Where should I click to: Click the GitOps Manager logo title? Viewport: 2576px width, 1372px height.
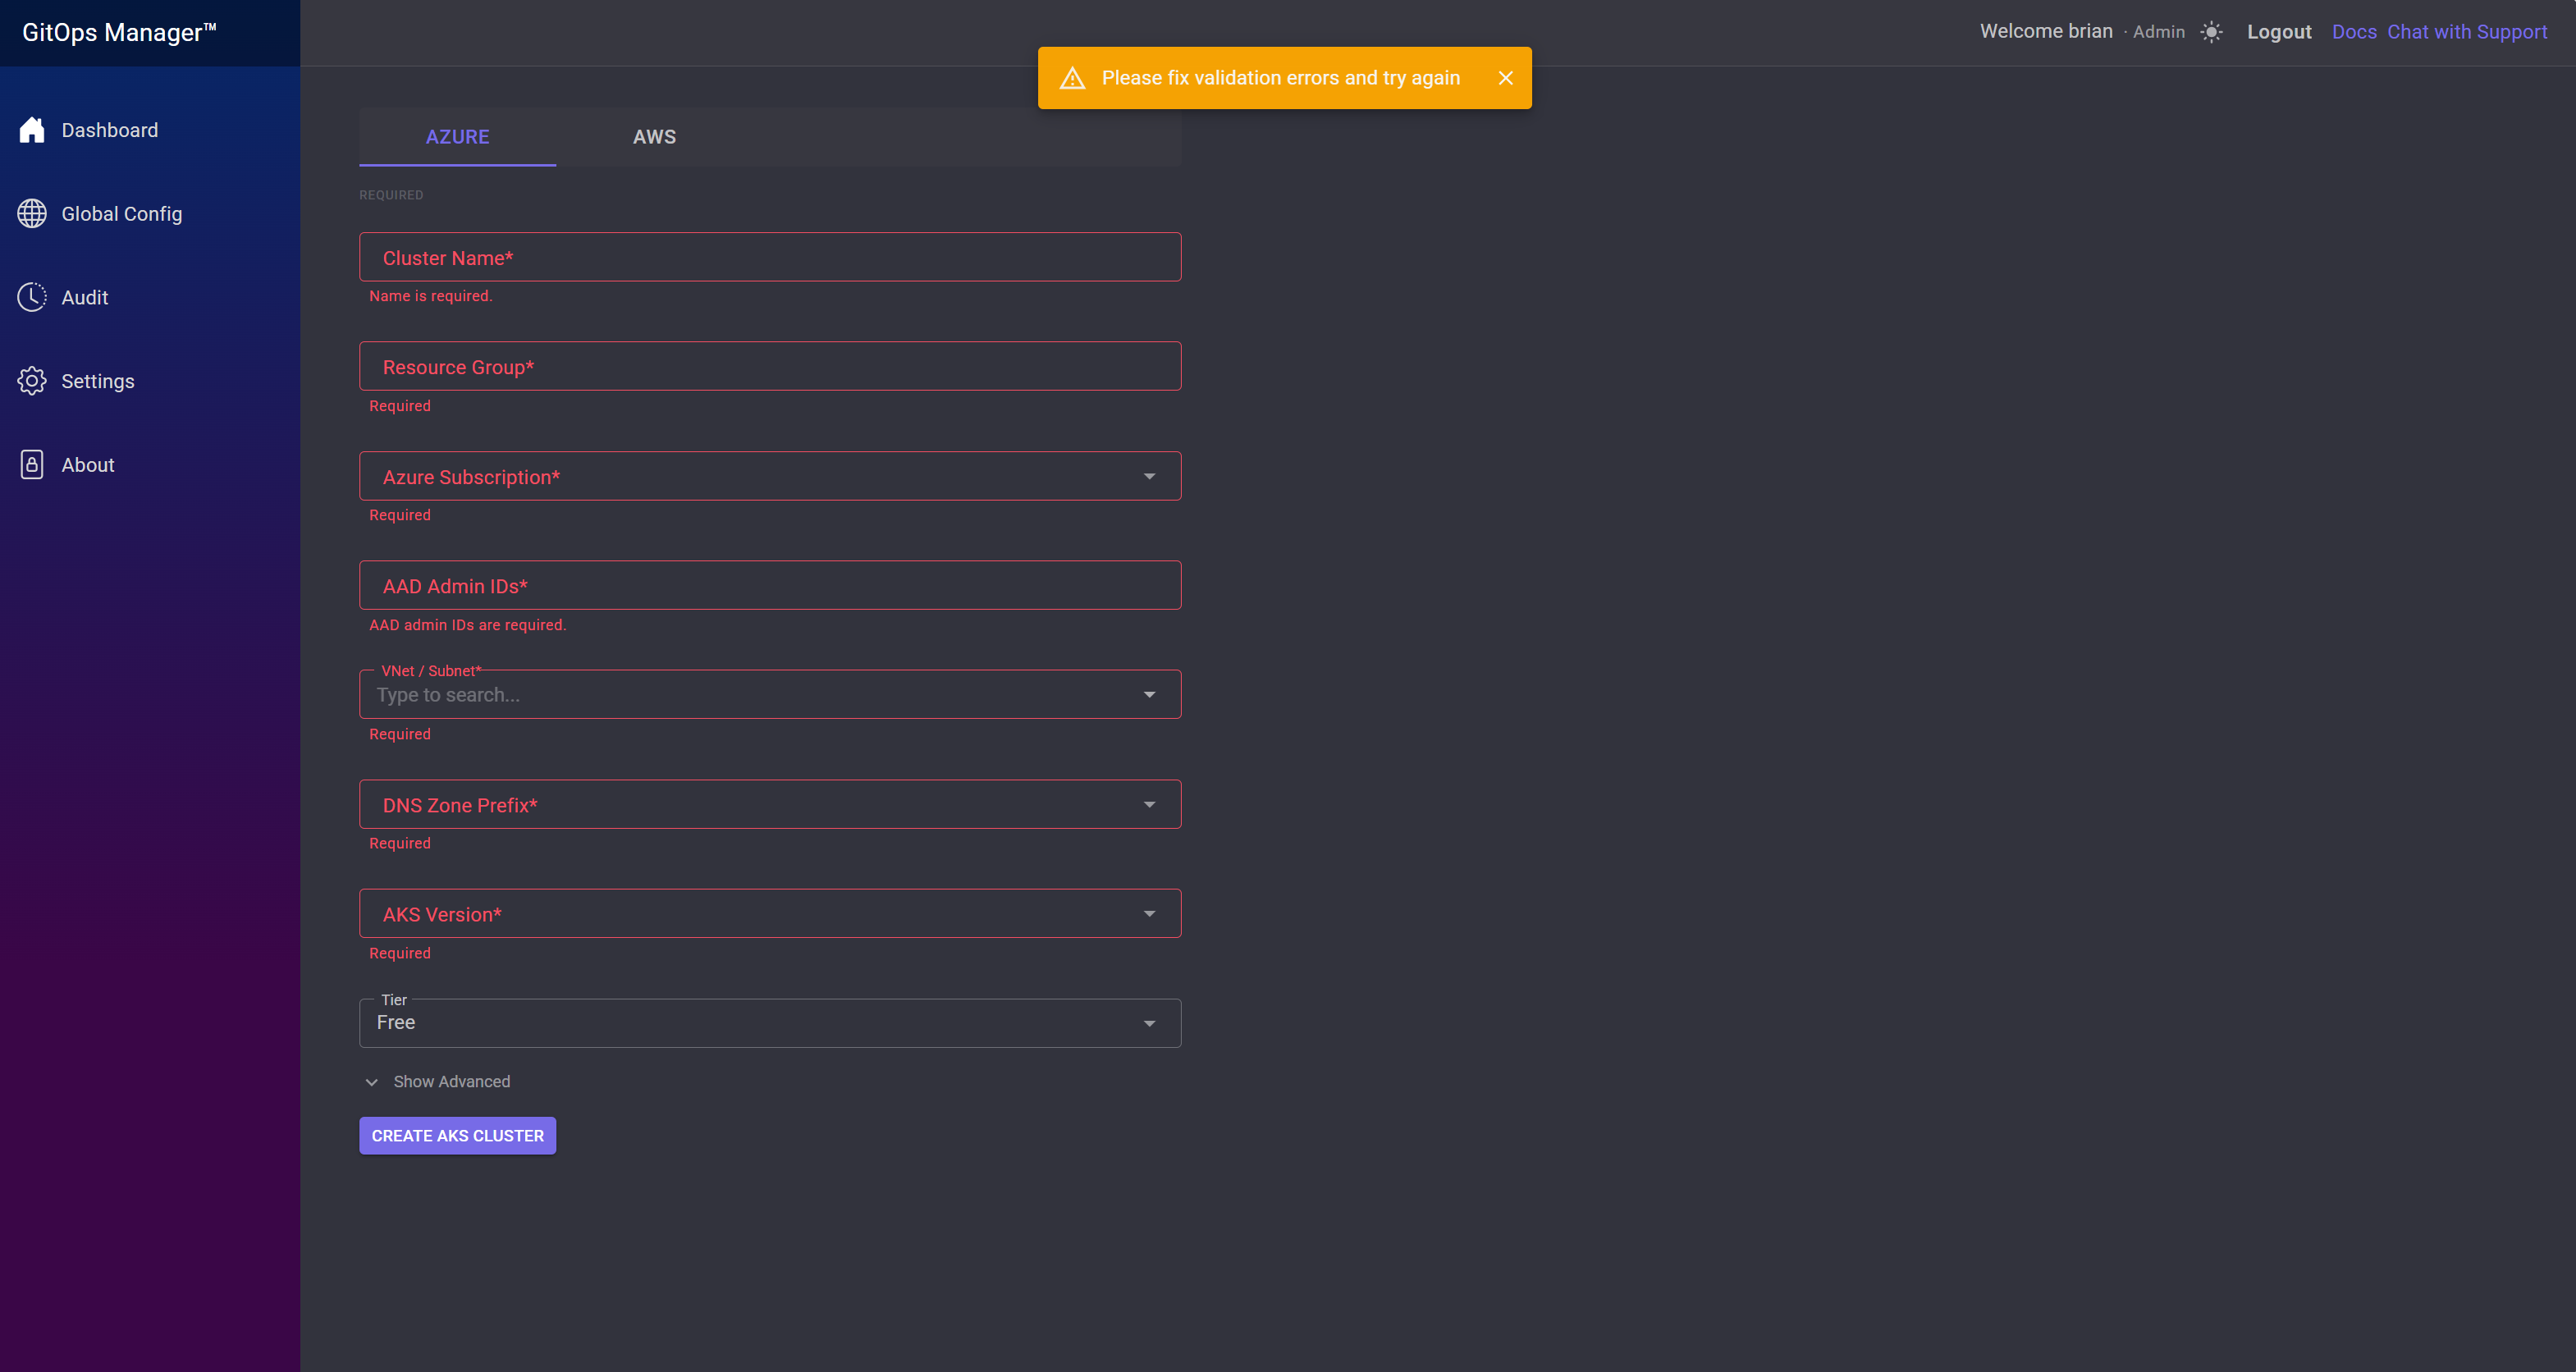pos(119,32)
